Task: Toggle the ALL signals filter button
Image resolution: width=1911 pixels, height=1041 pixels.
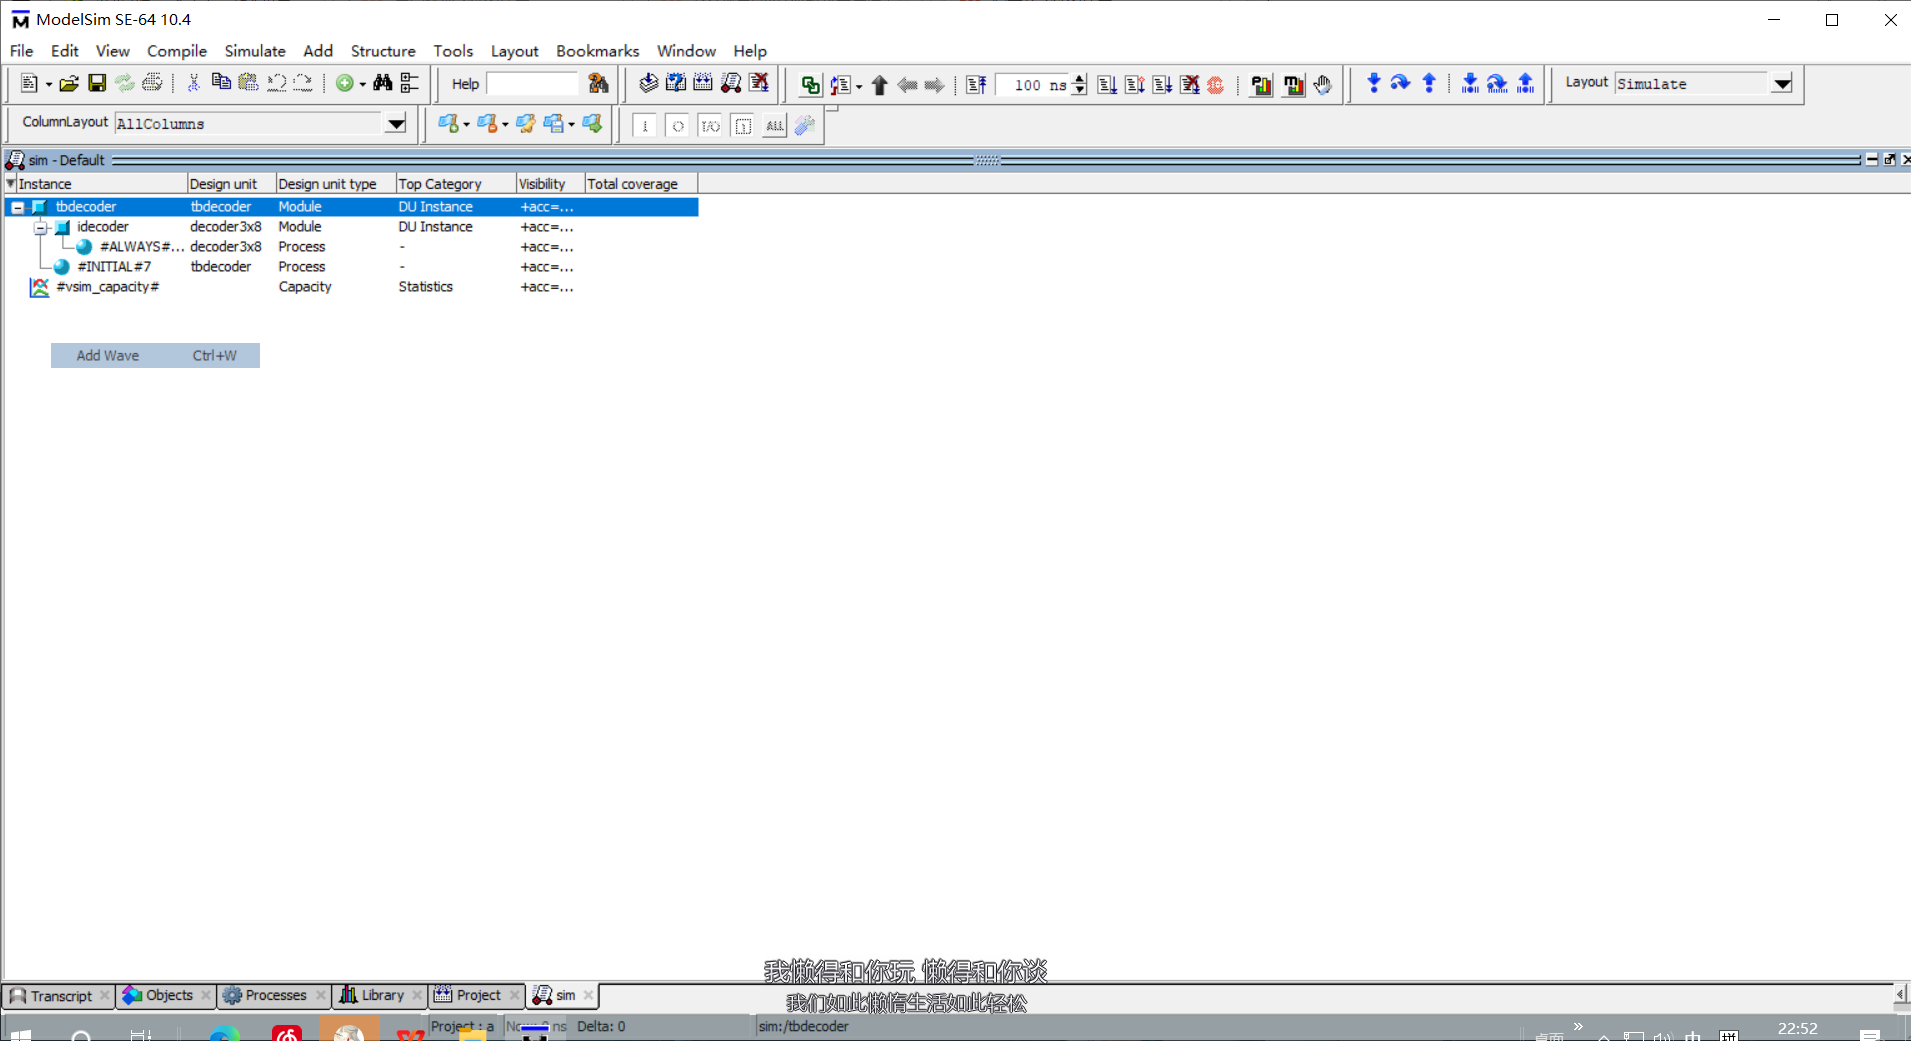Action: (x=775, y=126)
